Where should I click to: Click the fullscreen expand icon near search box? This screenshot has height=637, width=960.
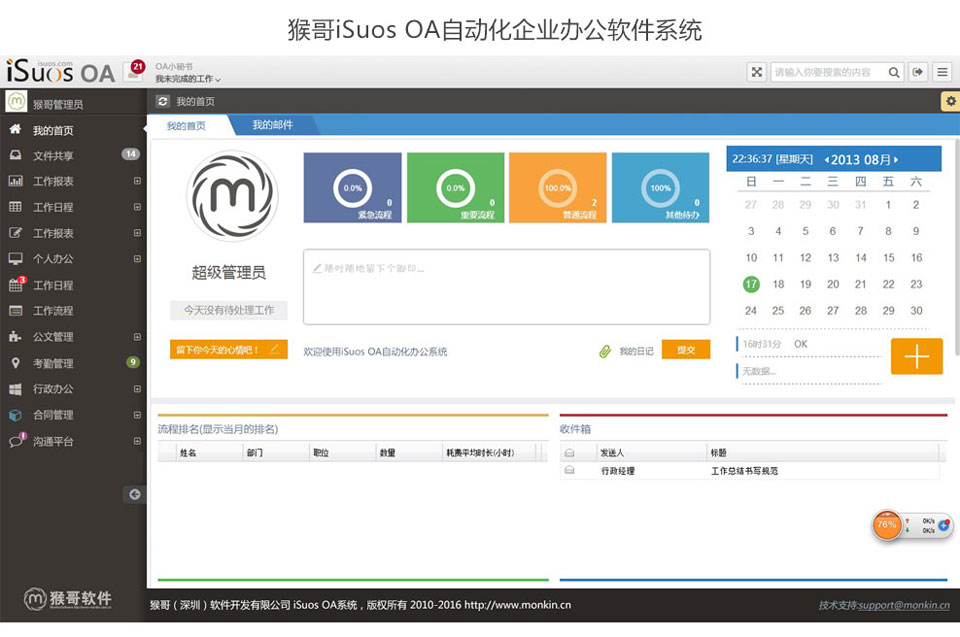757,72
